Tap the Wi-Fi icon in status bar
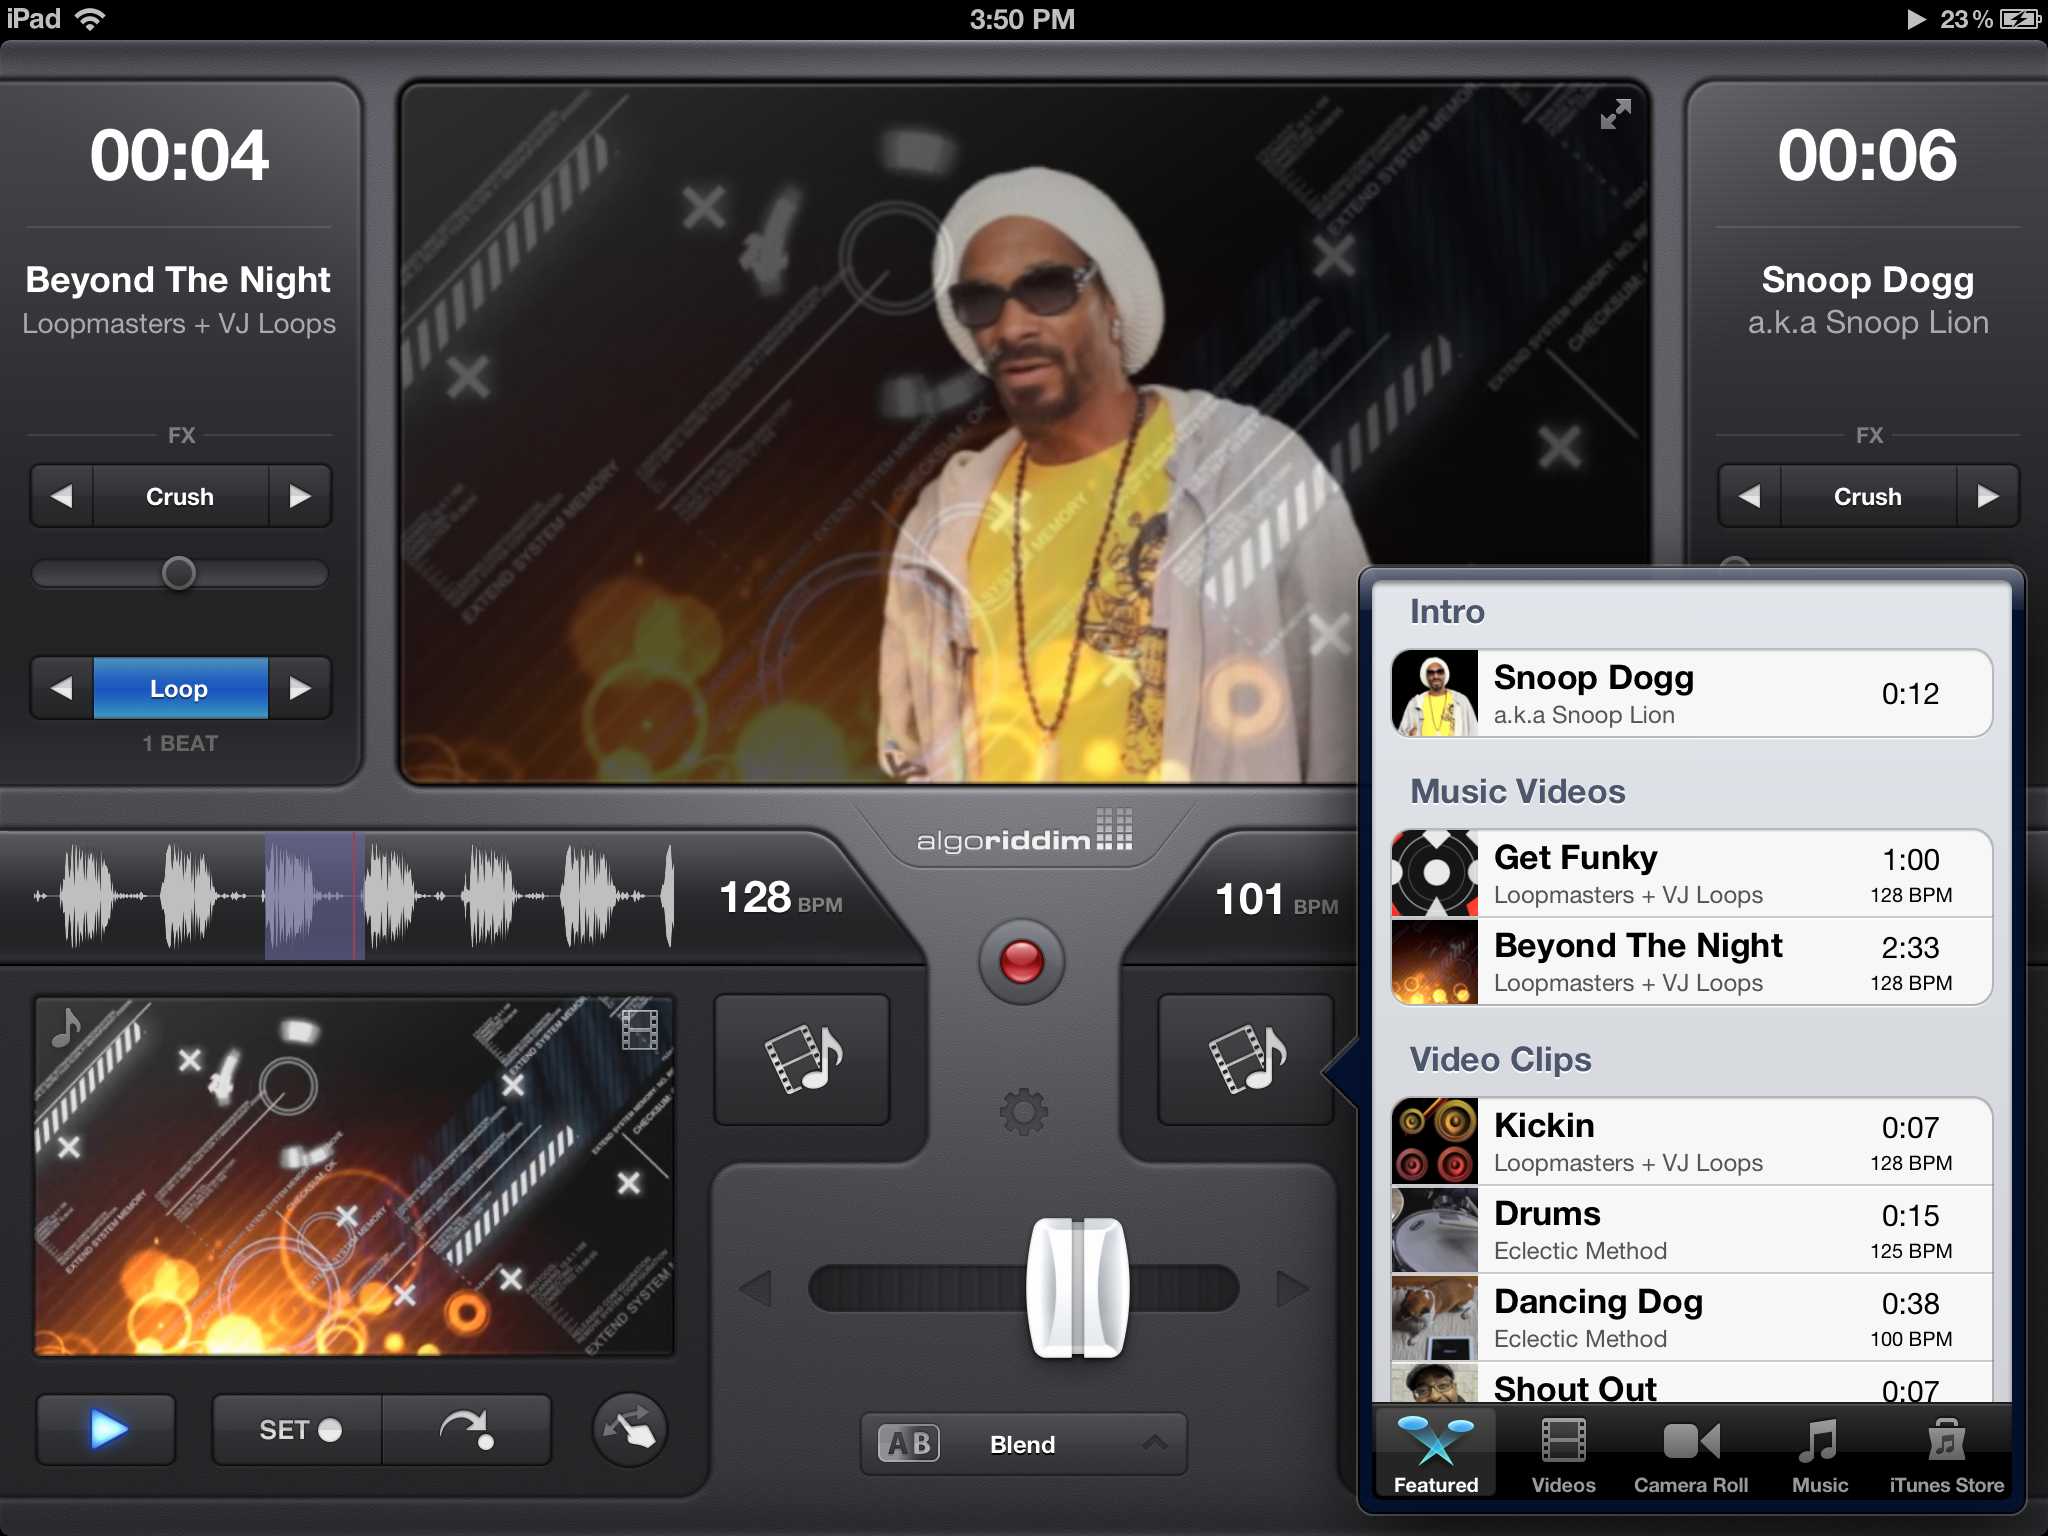The width and height of the screenshot is (2048, 1536). (90, 19)
